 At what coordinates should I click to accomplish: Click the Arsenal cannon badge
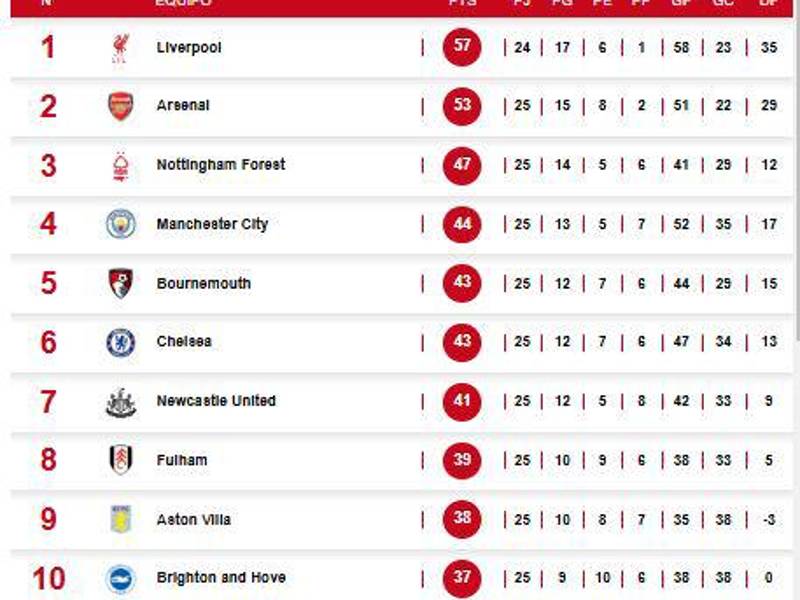(x=119, y=105)
